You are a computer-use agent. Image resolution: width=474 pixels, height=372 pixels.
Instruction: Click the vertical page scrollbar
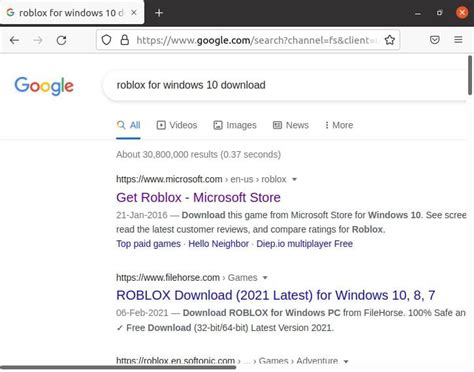click(470, 75)
